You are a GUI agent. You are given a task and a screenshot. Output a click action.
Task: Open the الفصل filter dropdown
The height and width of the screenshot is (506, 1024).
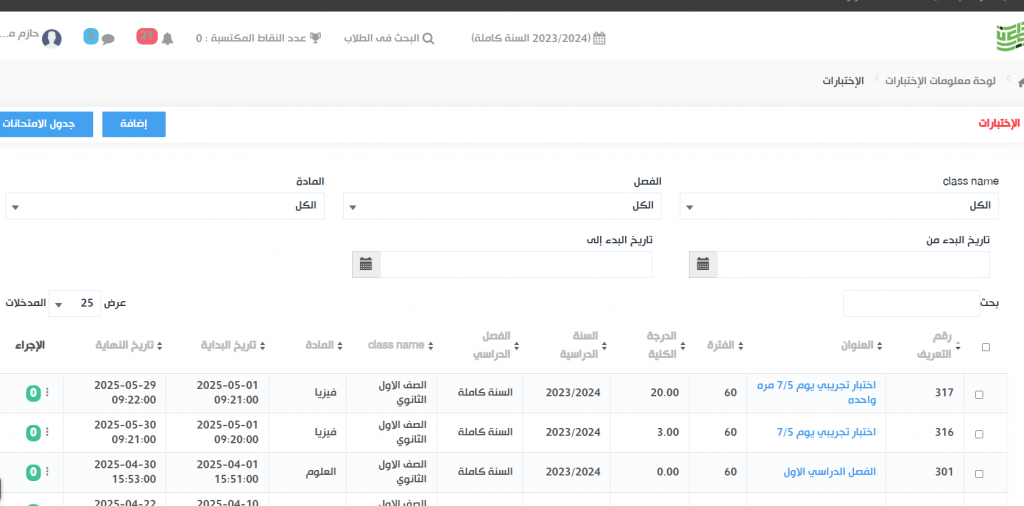coord(502,206)
